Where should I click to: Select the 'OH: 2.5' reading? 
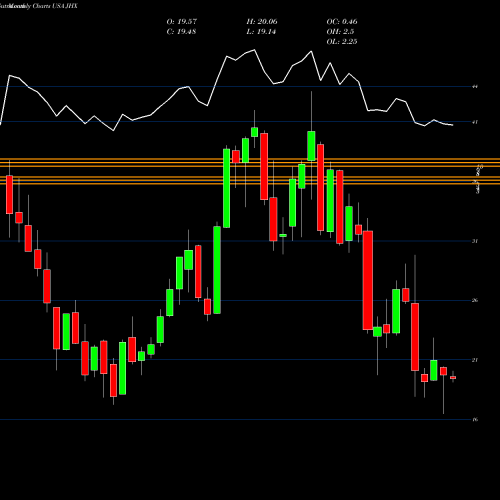(340, 32)
